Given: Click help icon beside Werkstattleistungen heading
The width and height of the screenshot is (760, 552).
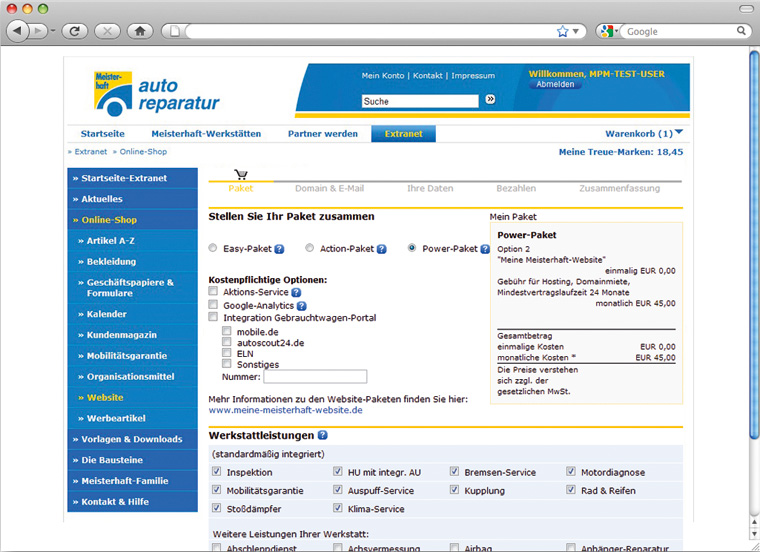Looking at the screenshot, I should click(x=322, y=435).
